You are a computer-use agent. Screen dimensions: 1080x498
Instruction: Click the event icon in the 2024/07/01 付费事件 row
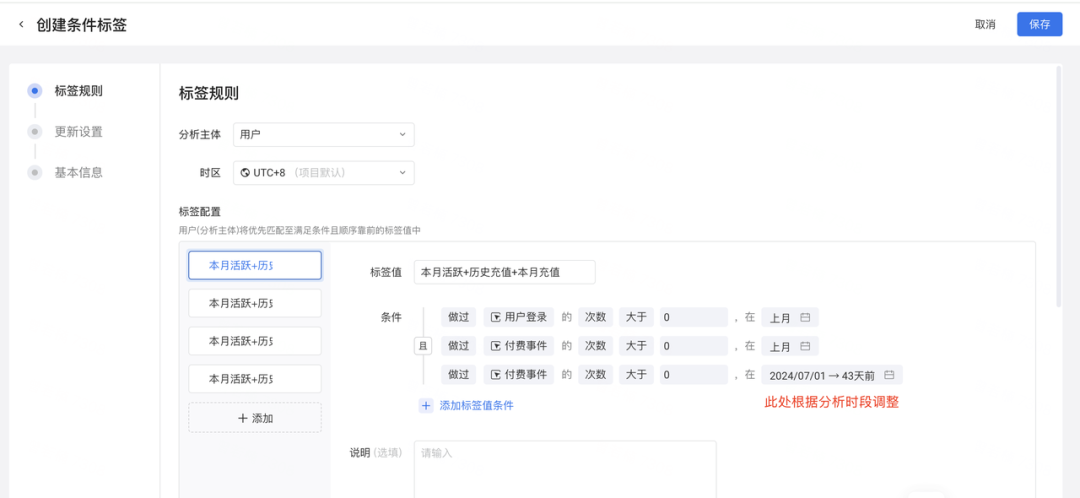[x=496, y=375]
